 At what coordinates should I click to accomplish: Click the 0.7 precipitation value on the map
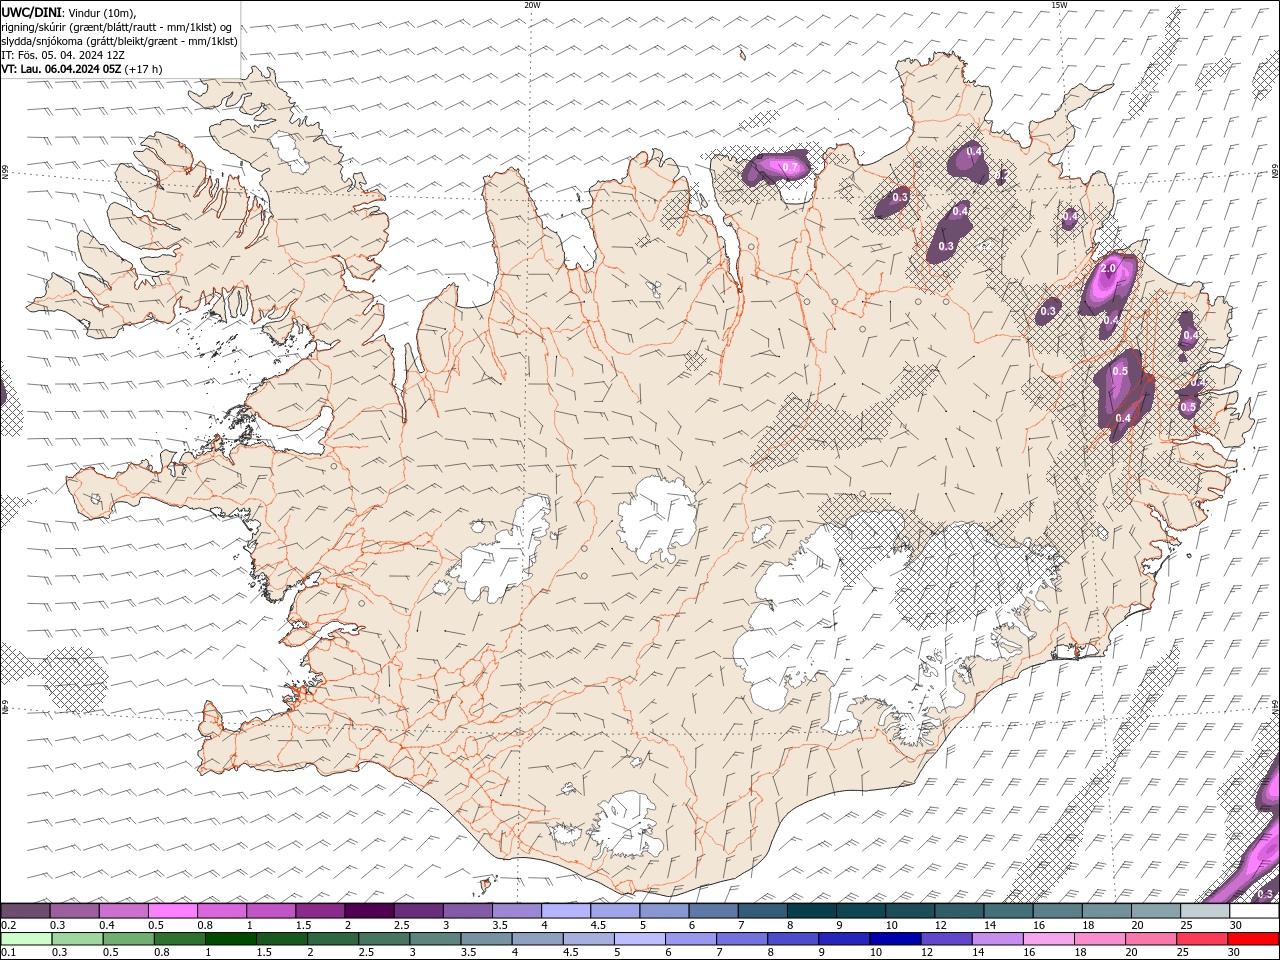[x=790, y=168]
